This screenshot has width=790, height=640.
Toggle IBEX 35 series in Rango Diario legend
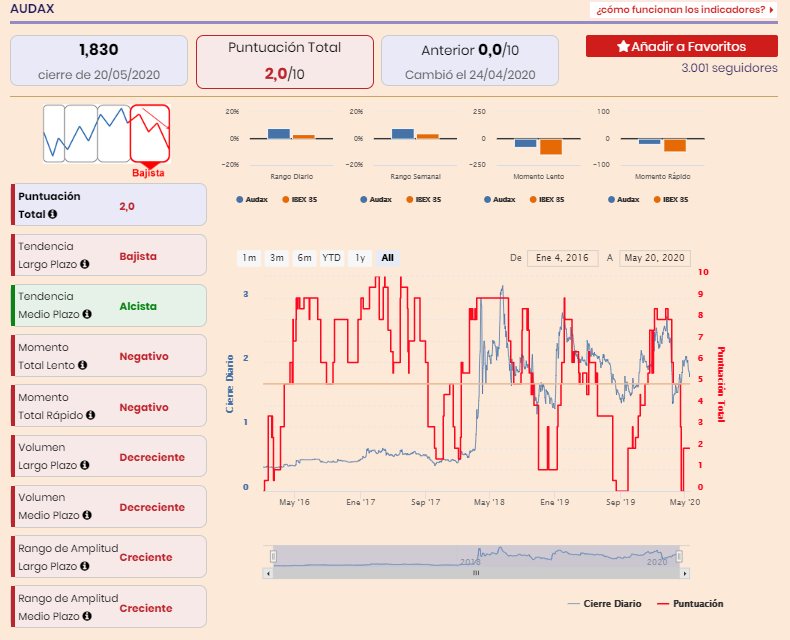tap(299, 200)
